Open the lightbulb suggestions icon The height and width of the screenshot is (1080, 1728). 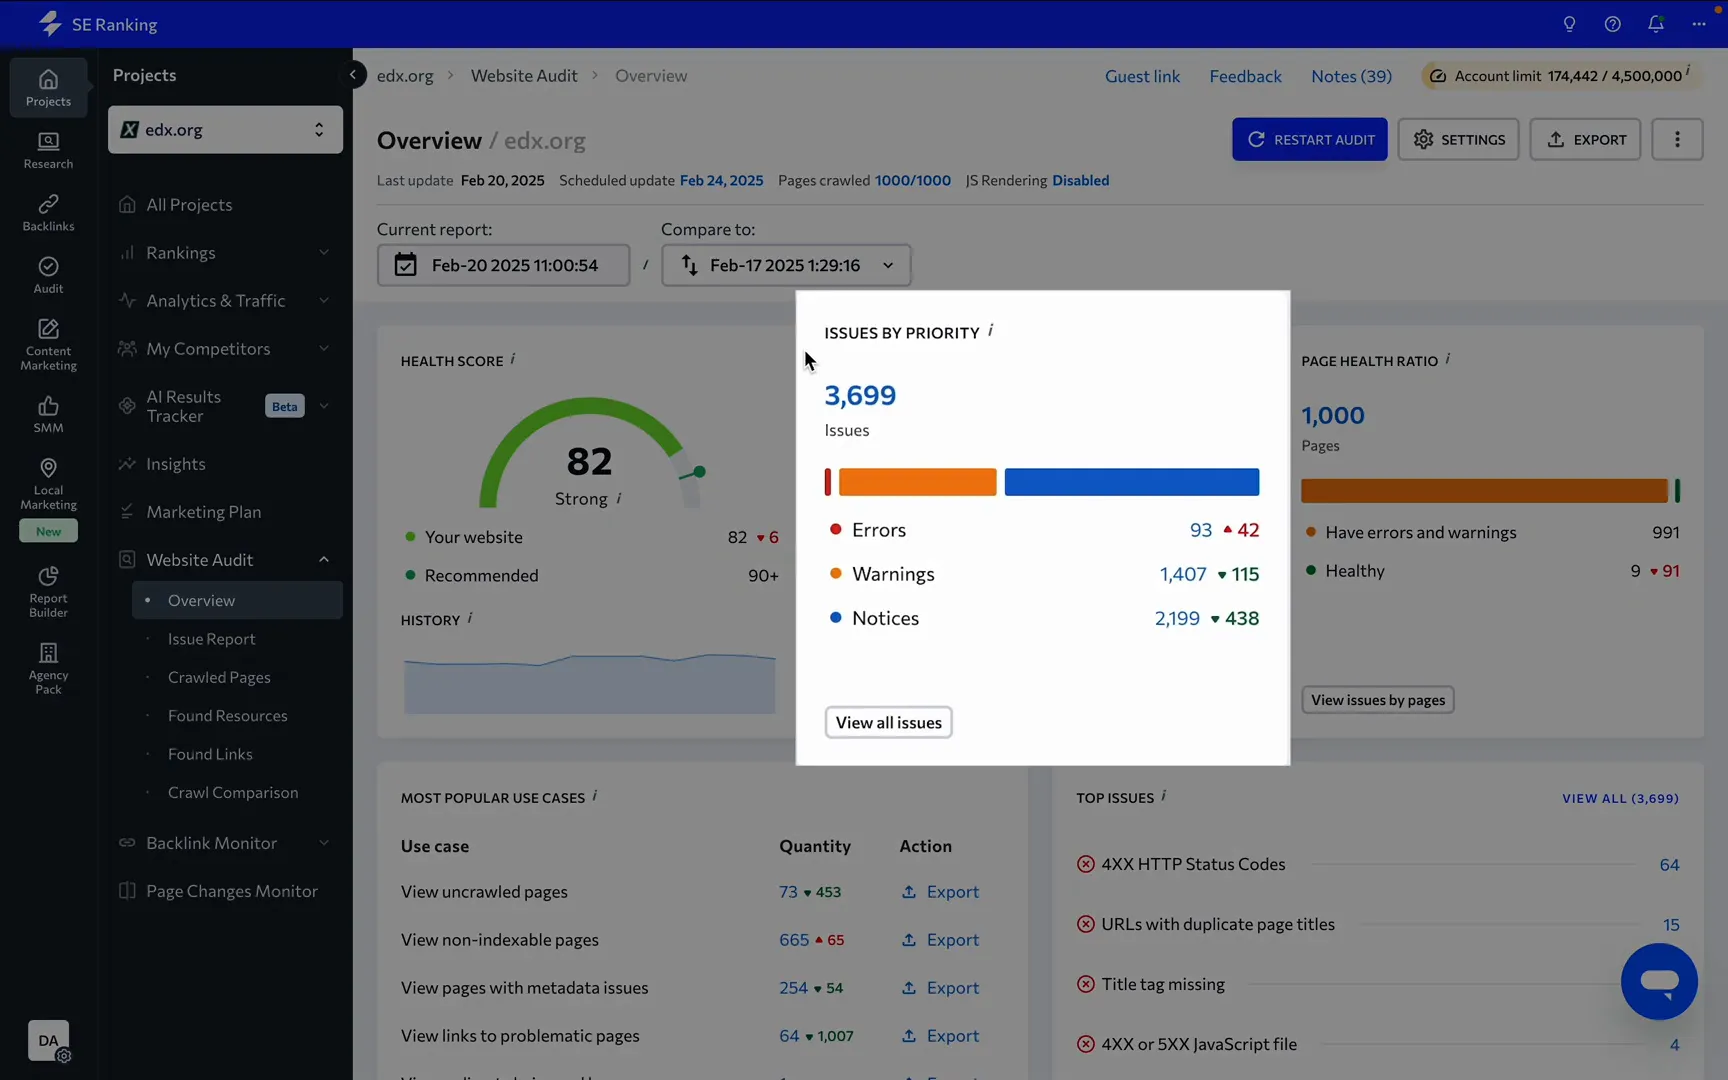(x=1569, y=23)
